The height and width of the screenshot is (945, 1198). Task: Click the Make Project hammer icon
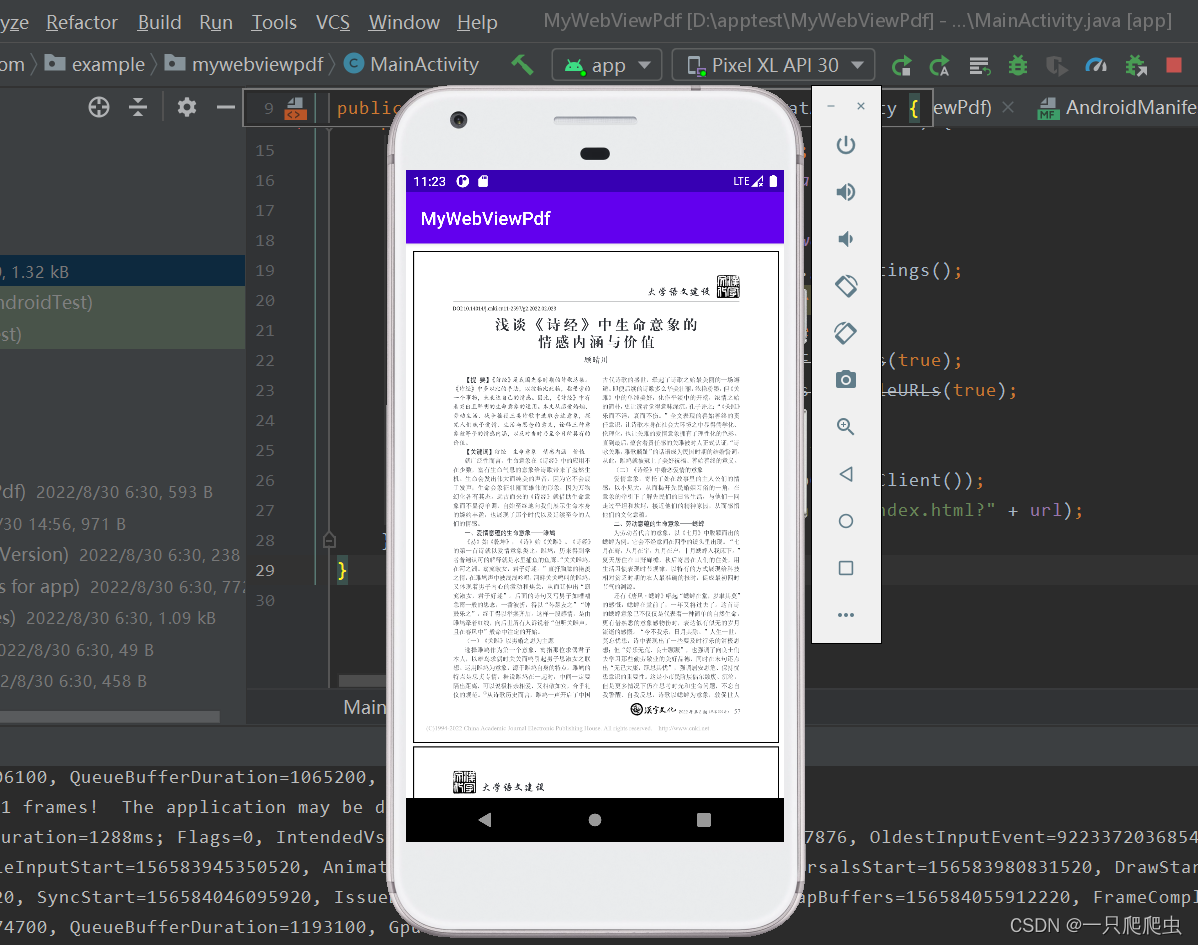523,65
